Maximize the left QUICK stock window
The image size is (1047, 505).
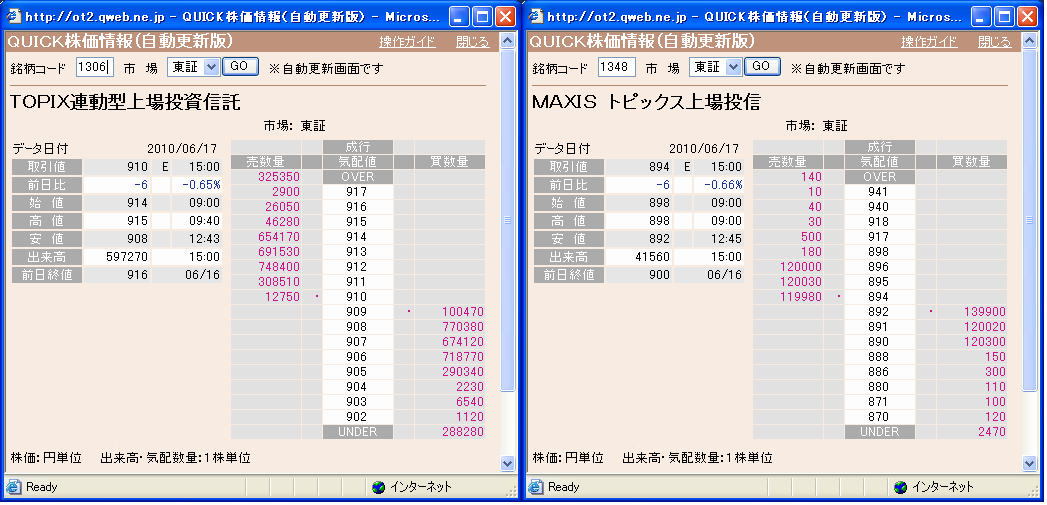tap(483, 16)
